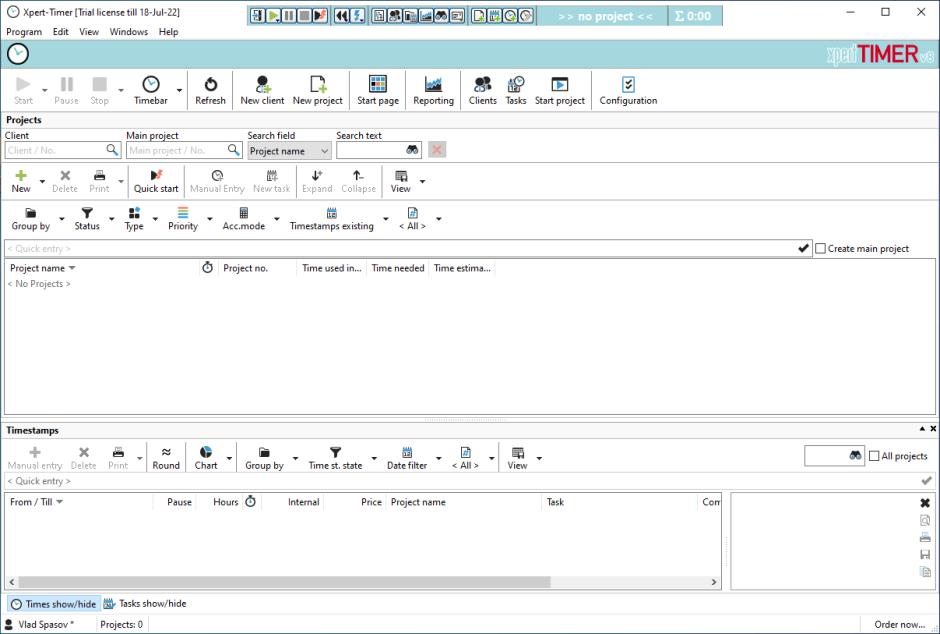Open the Chart in Timestamps panel
The height and width of the screenshot is (634, 940).
pos(206,457)
